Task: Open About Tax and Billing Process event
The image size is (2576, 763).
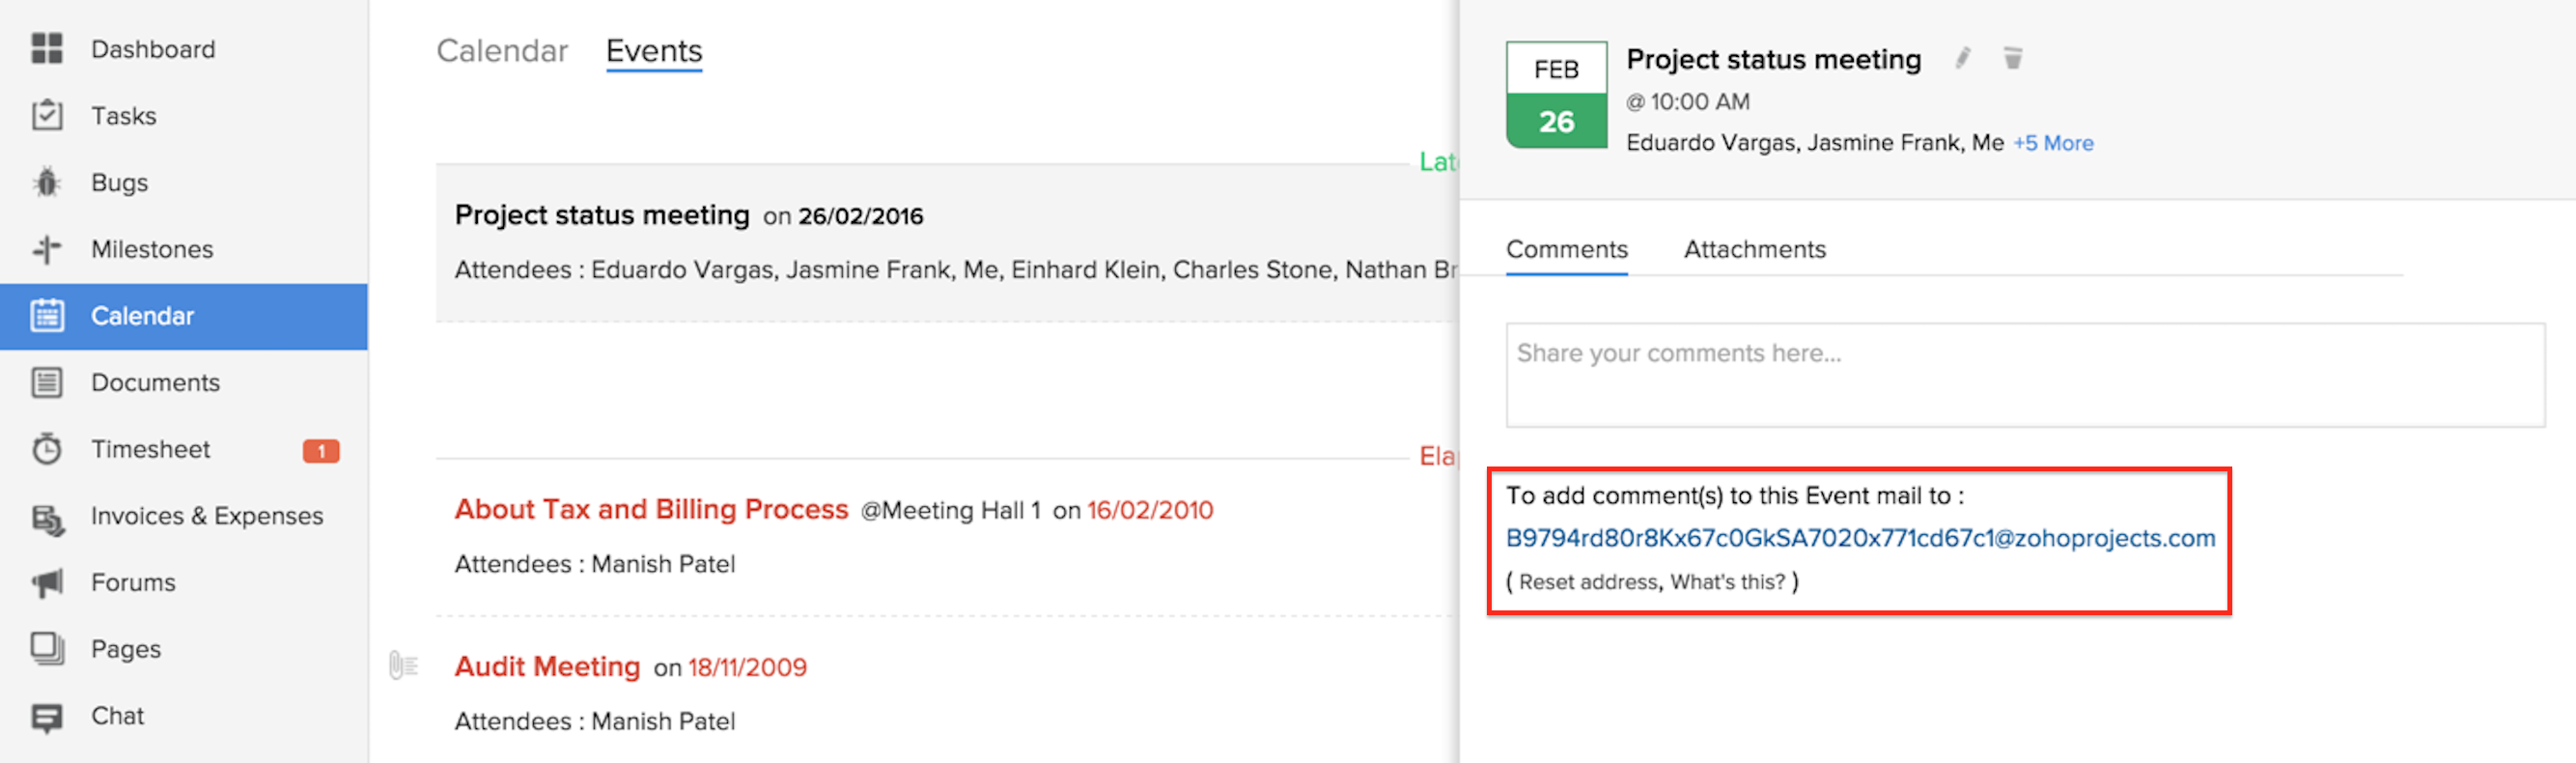Action: [x=651, y=509]
